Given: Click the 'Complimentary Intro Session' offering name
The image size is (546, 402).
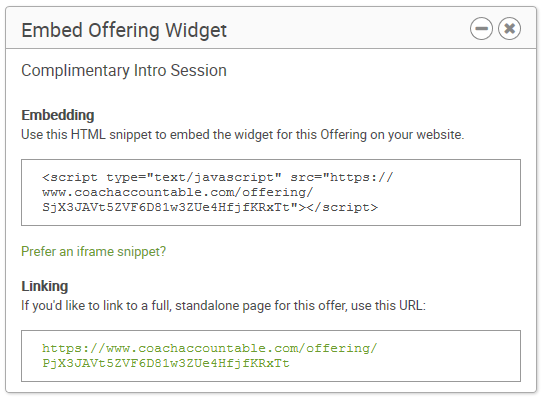Looking at the screenshot, I should (x=124, y=71).
